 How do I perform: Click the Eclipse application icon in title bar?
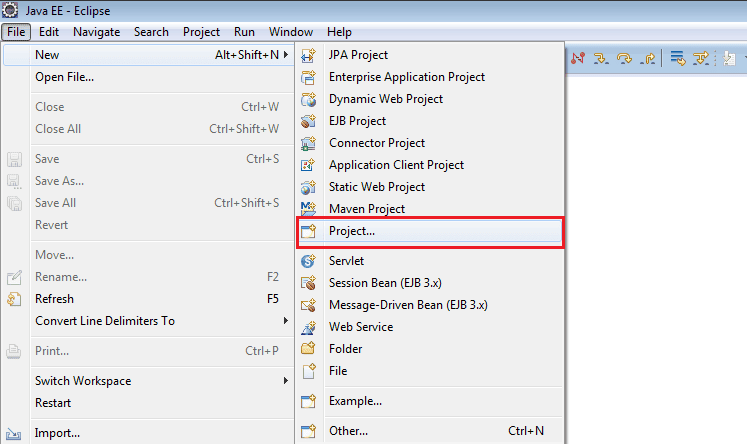click(x=10, y=10)
